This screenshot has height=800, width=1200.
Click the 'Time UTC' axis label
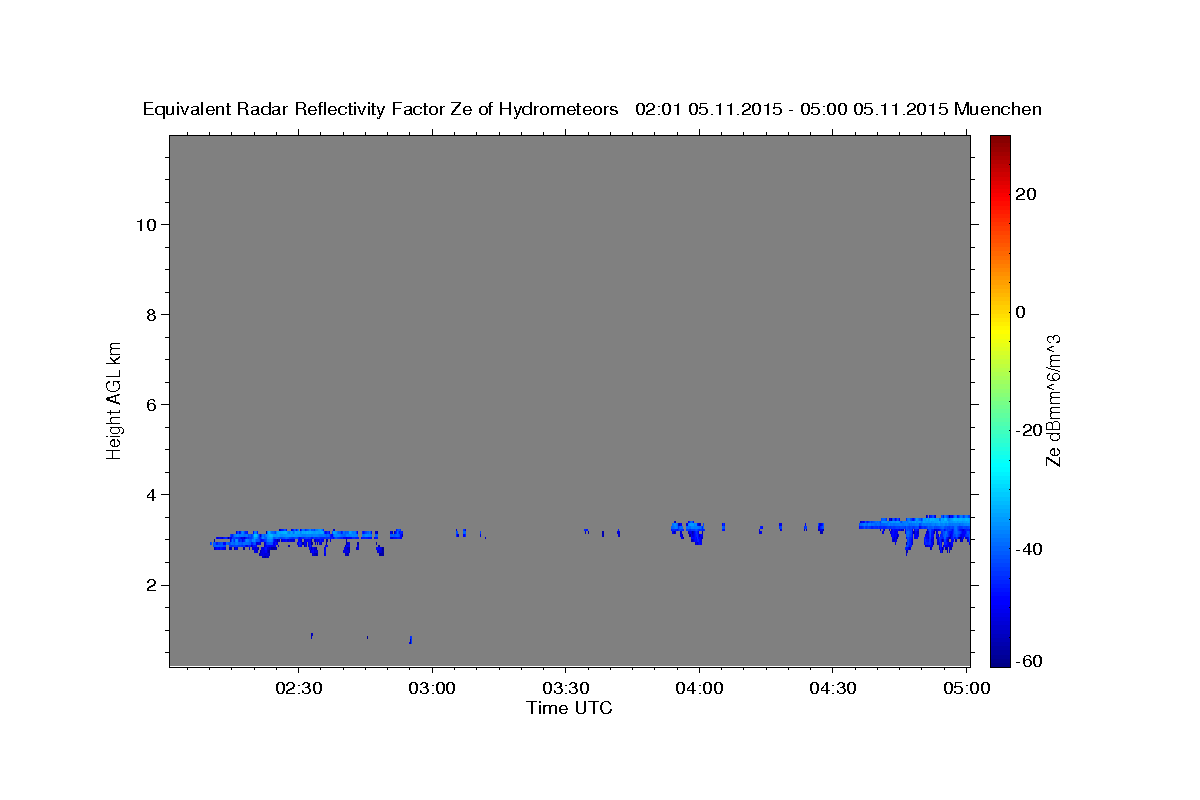coord(569,708)
